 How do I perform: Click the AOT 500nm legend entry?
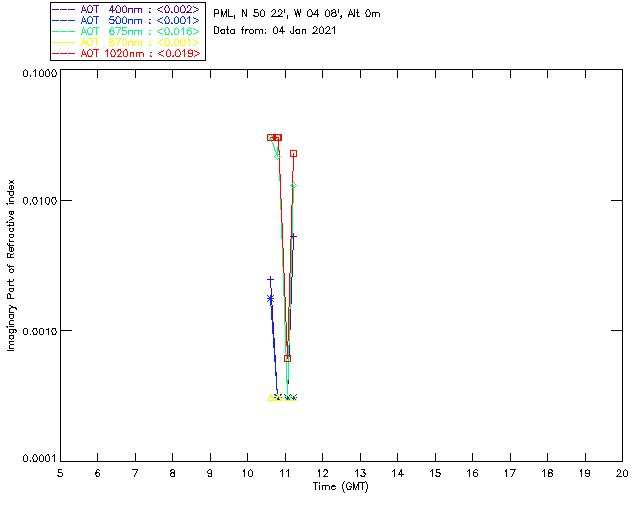126,20
